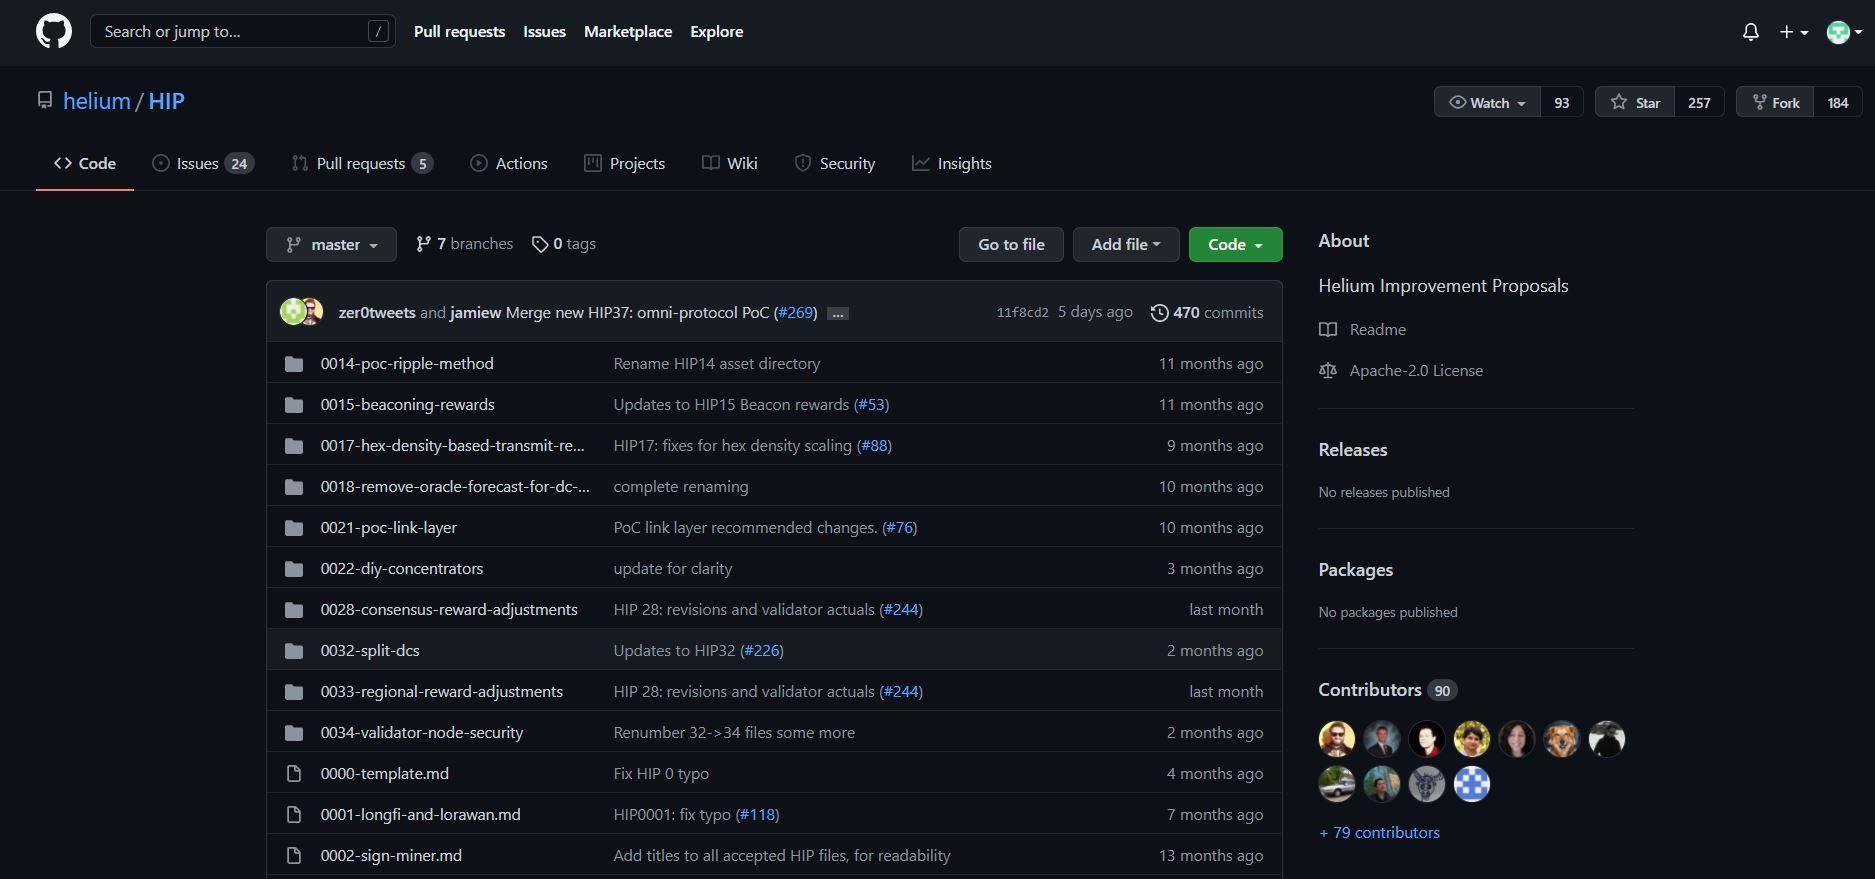
Task: Click the Go to file button
Action: click(x=1011, y=244)
